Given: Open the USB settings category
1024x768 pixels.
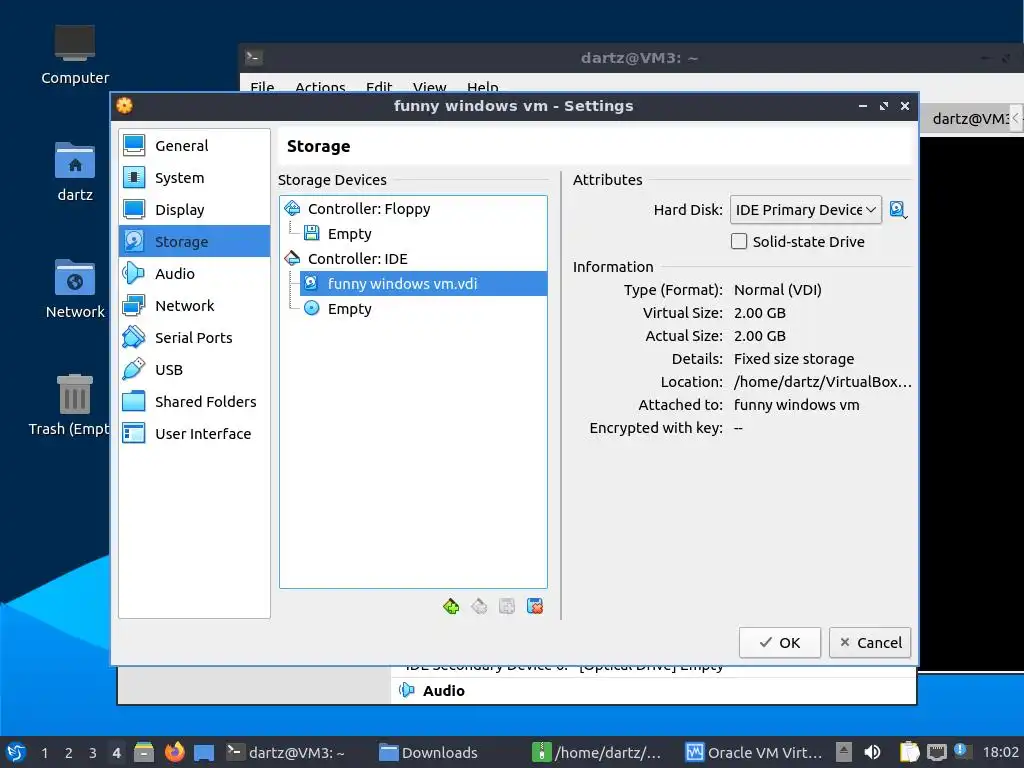Looking at the screenshot, I should (x=194, y=370).
